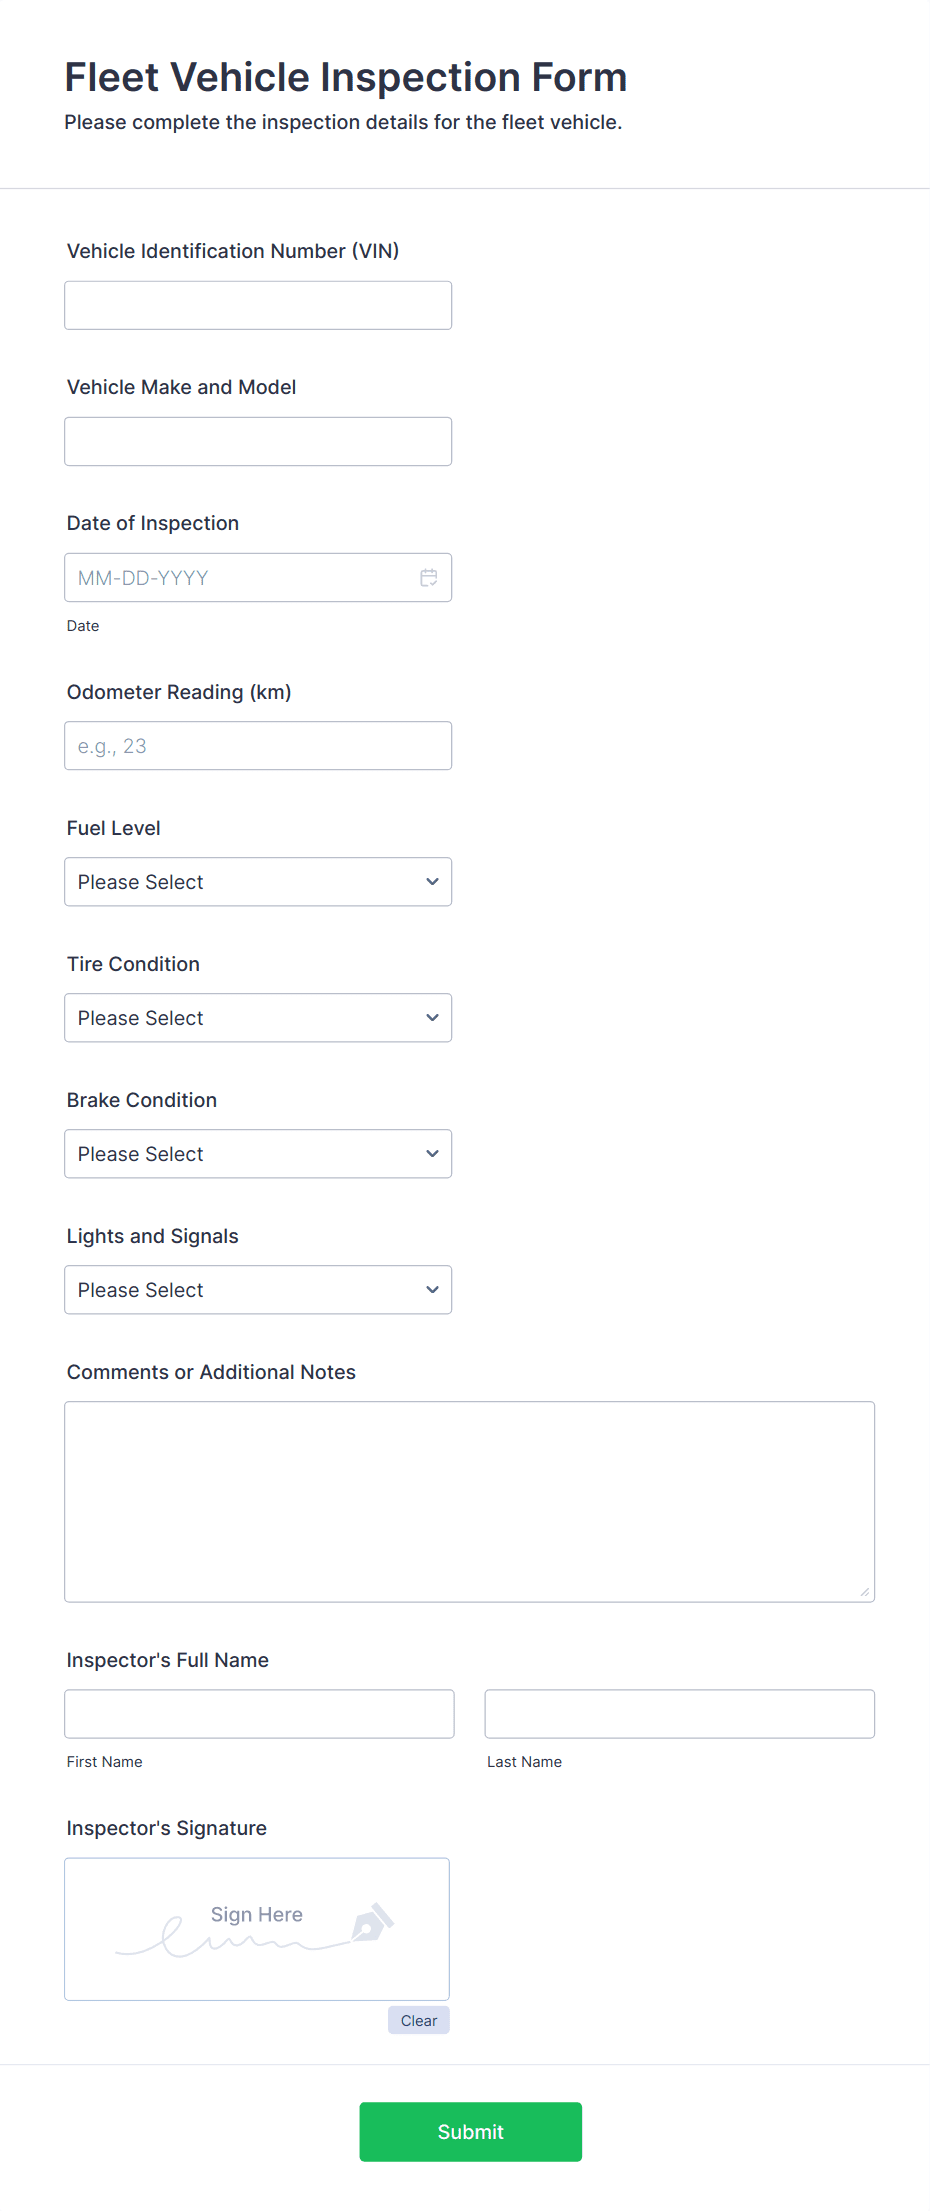
Task: Clear the inspector's signature
Action: click(x=419, y=2020)
